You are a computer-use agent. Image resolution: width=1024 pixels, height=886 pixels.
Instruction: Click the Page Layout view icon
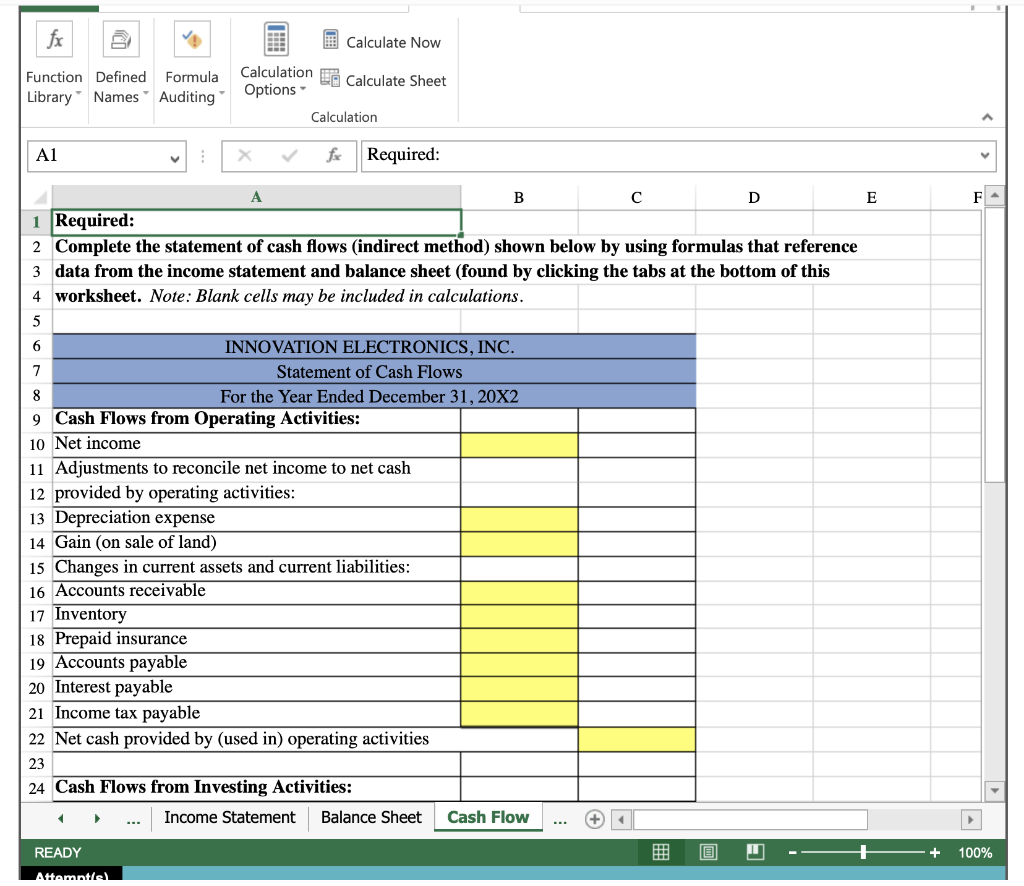(706, 851)
